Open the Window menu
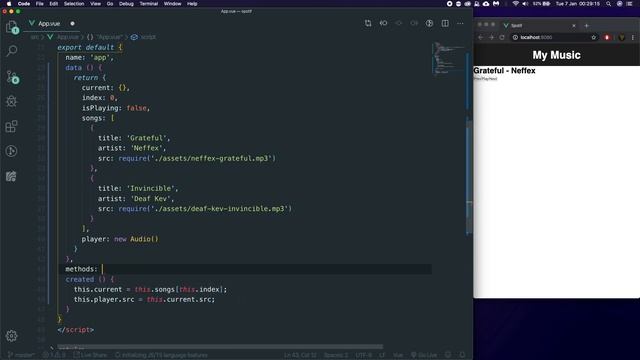The height and width of the screenshot is (360, 640). point(172,4)
